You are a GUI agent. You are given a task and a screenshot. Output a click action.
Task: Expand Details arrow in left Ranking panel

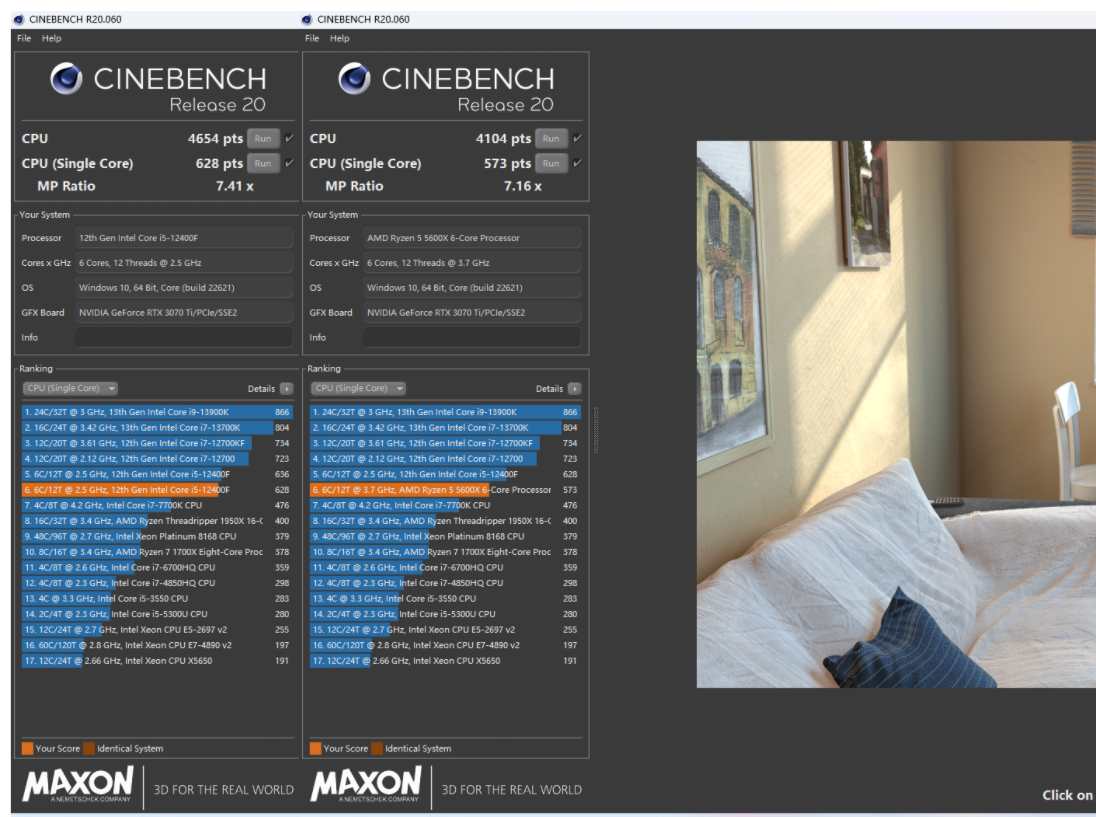point(286,389)
